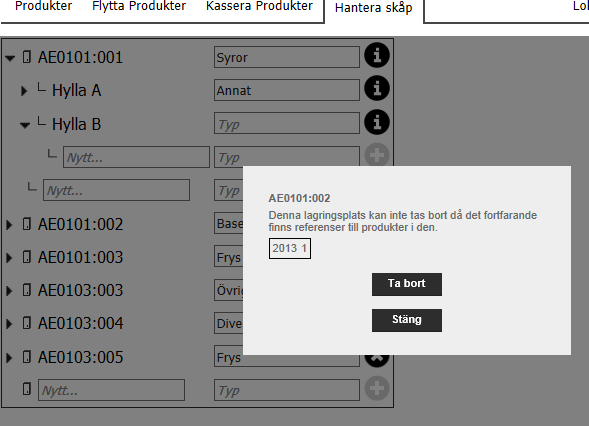Open info for cabinet AE0101:001
This screenshot has width=589, height=426.
(x=377, y=55)
